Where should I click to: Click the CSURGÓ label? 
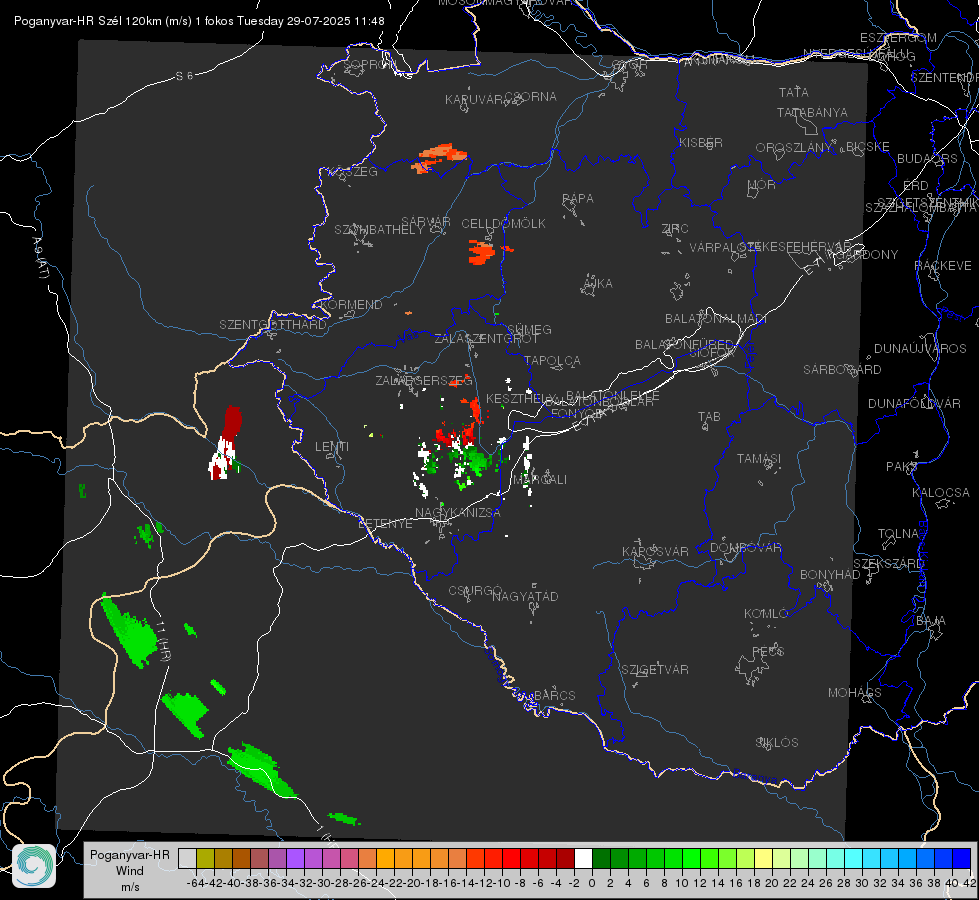tap(475, 591)
